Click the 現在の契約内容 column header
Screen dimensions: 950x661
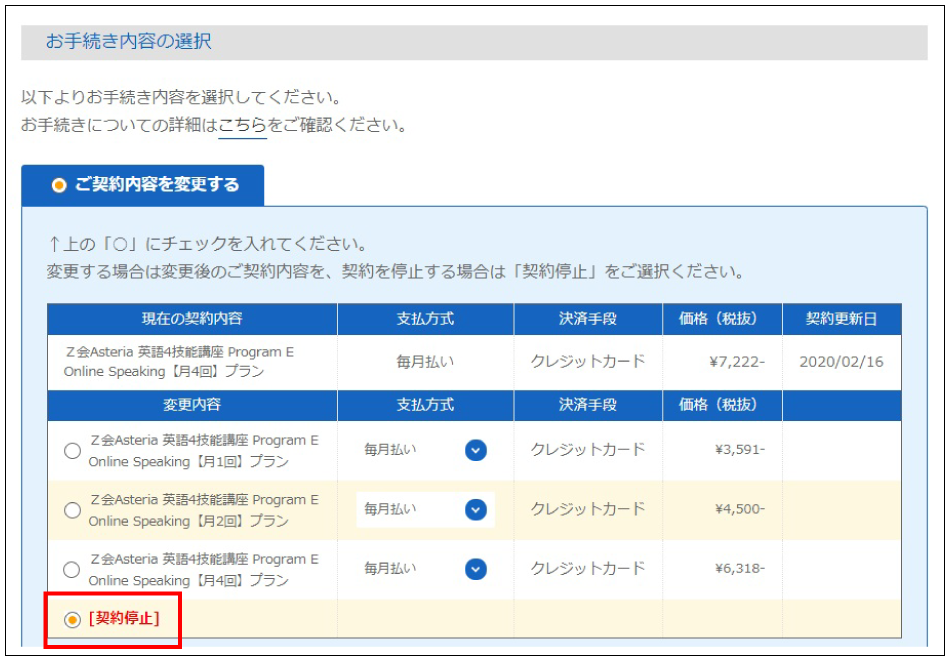192,319
